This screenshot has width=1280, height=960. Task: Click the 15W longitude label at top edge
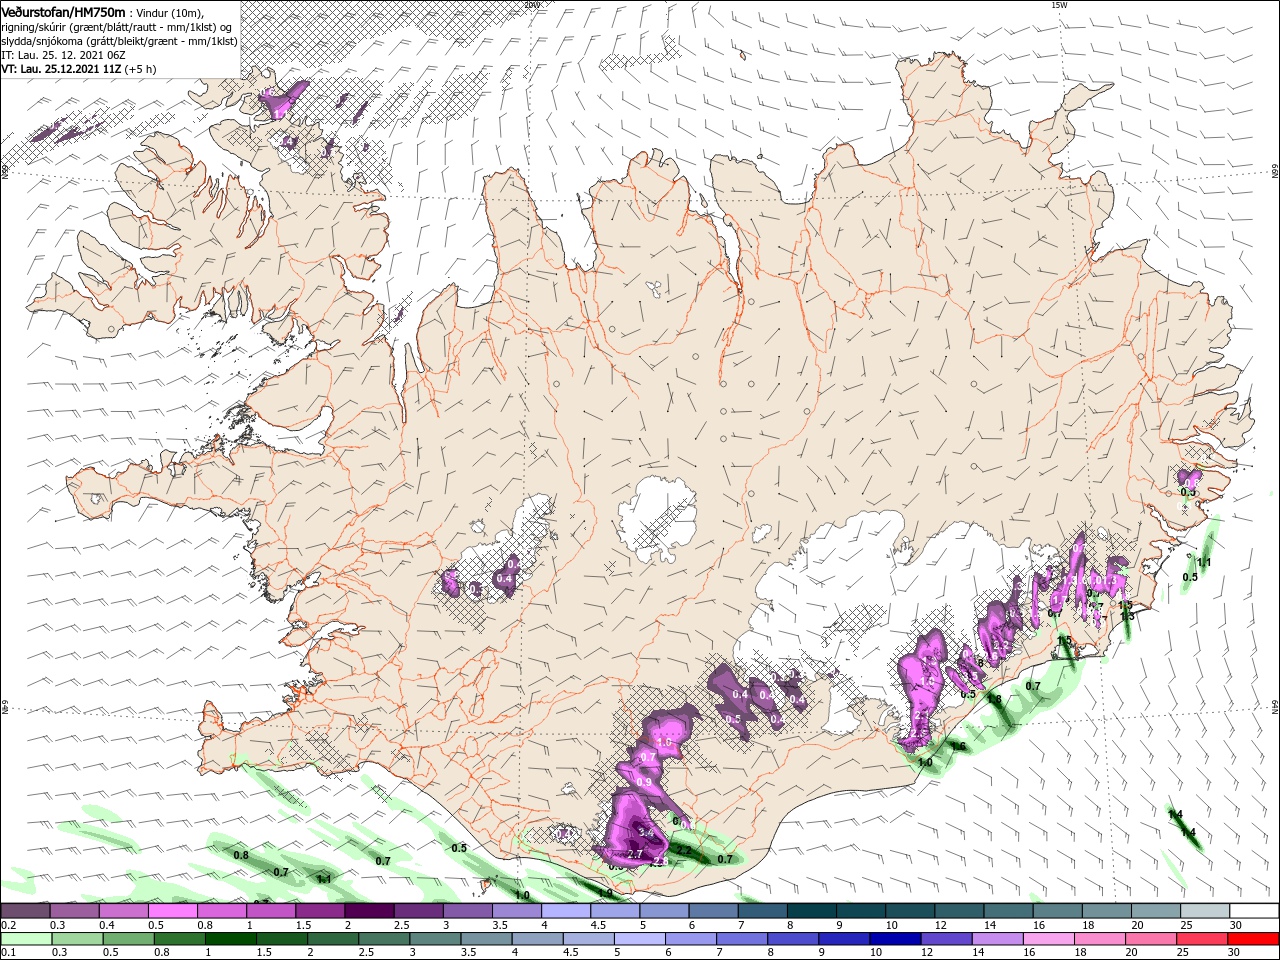click(1059, 5)
